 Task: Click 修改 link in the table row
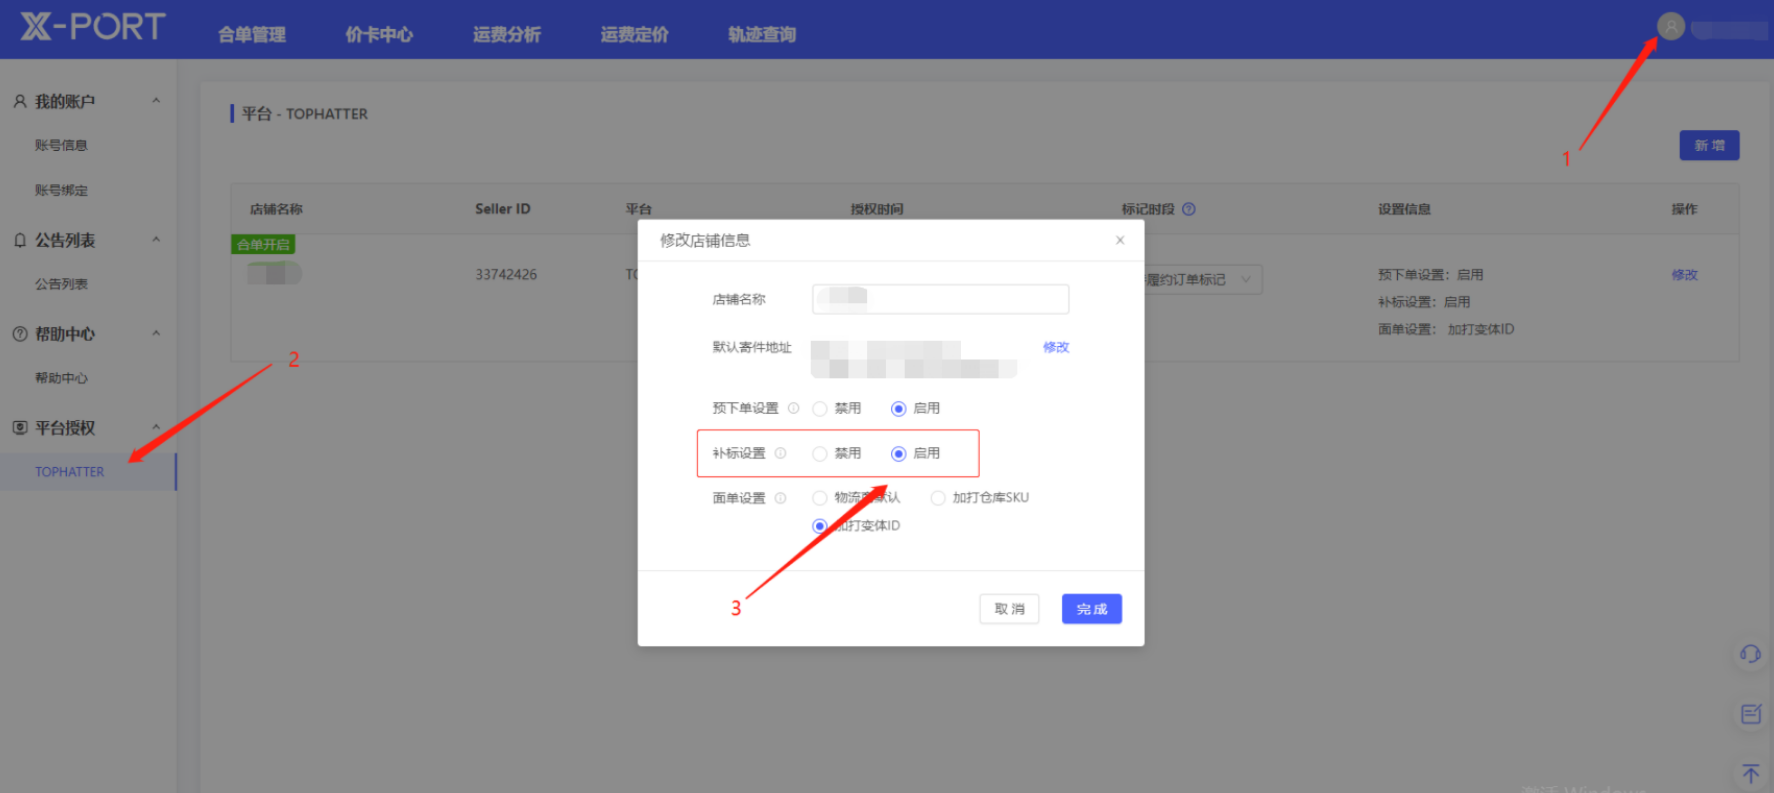1685,275
